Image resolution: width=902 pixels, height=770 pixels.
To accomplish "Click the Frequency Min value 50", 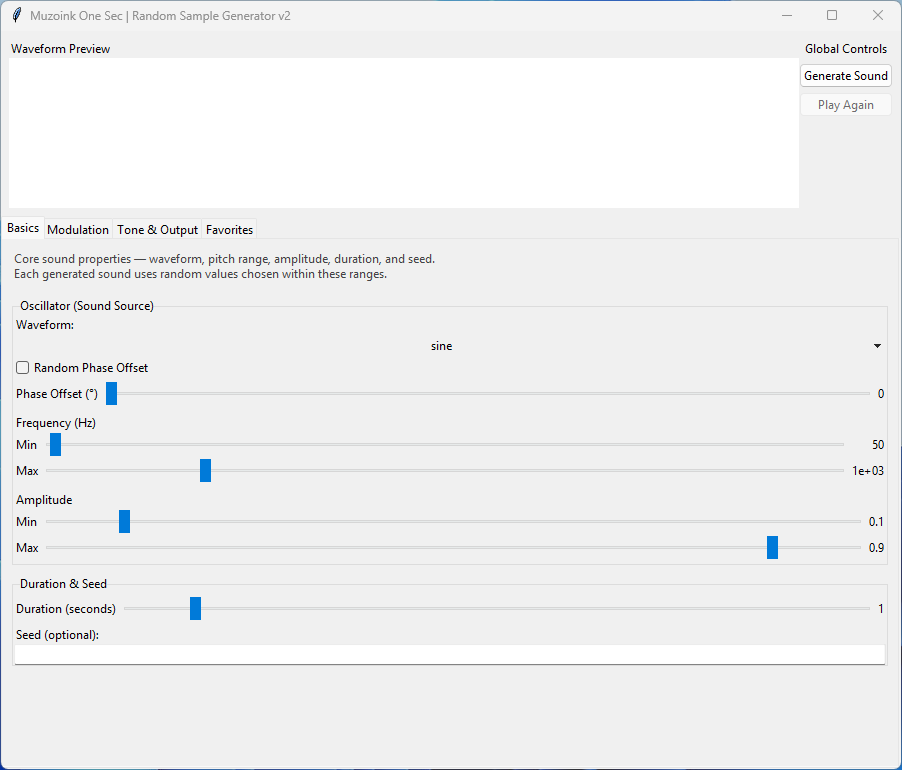I will tap(878, 445).
